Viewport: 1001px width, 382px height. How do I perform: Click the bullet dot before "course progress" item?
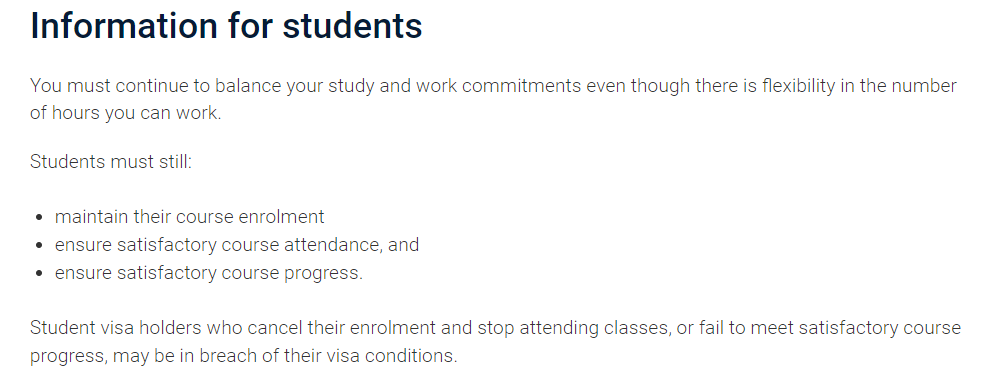(x=40, y=273)
